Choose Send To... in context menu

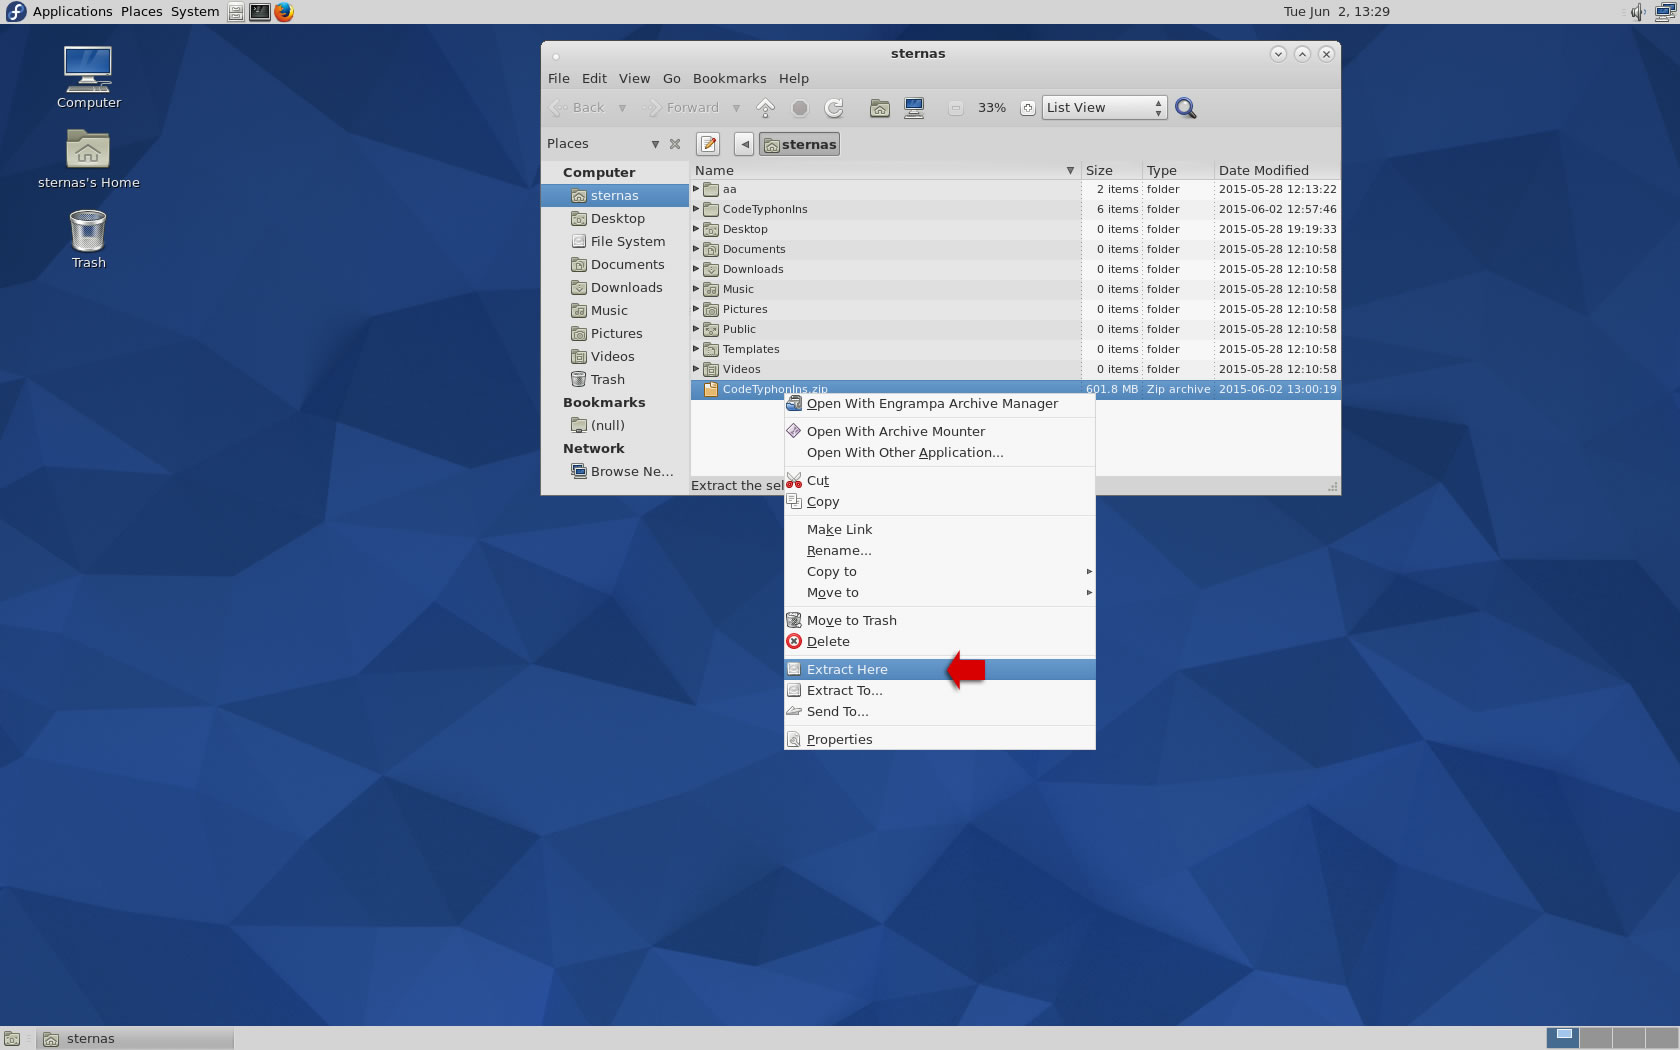[940, 712]
